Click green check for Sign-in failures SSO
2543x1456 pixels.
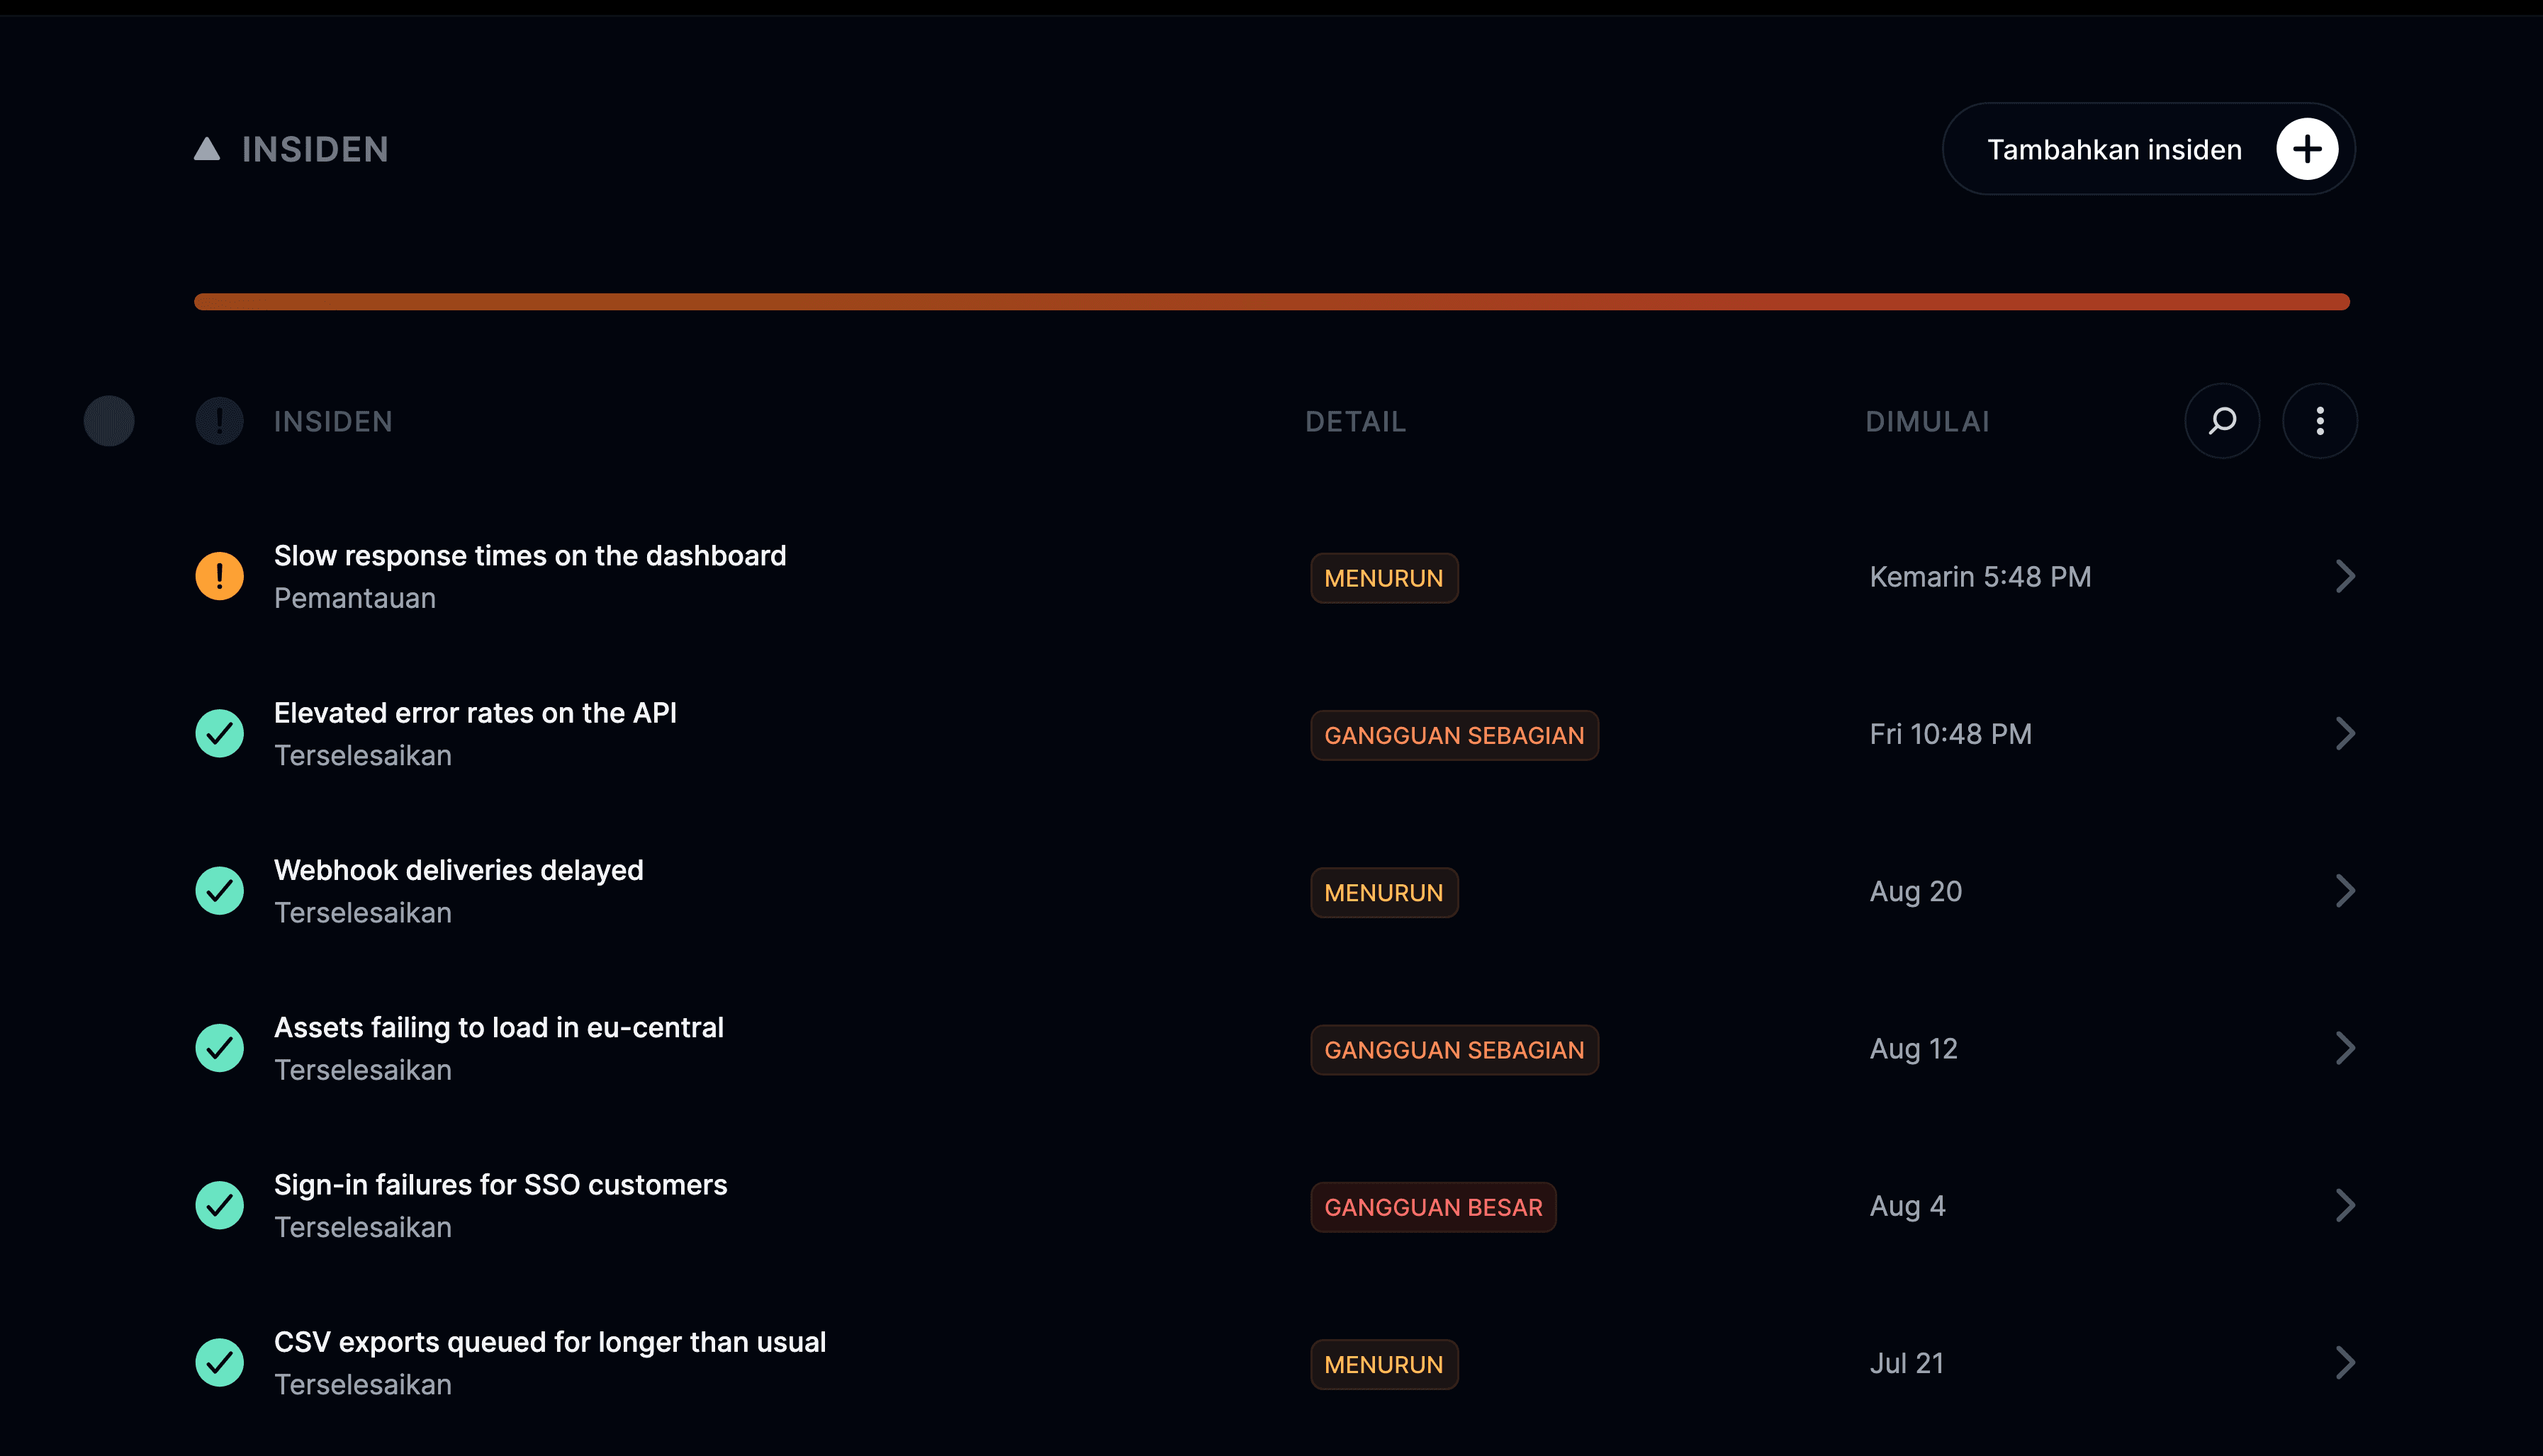(x=219, y=1205)
